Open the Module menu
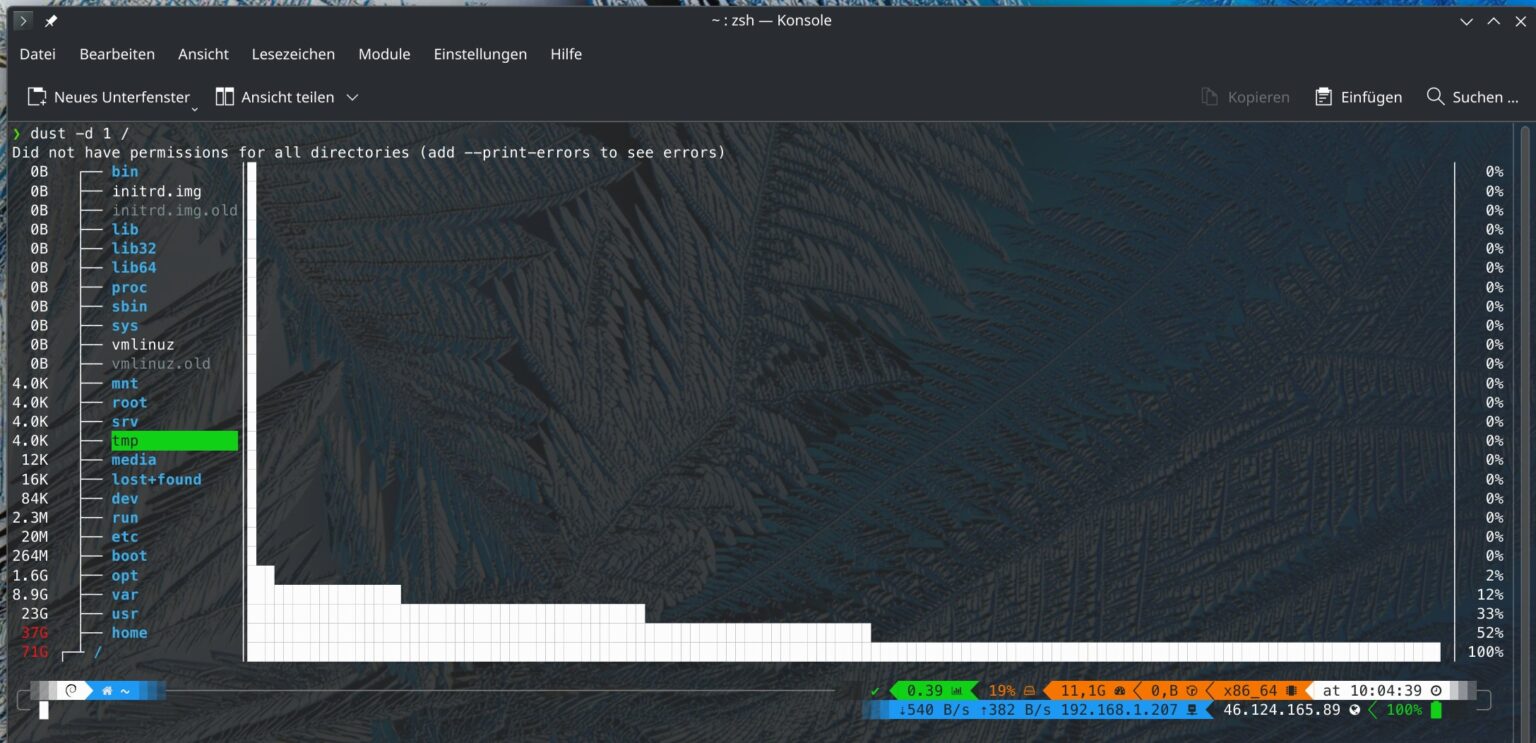The height and width of the screenshot is (743, 1536). coord(384,54)
